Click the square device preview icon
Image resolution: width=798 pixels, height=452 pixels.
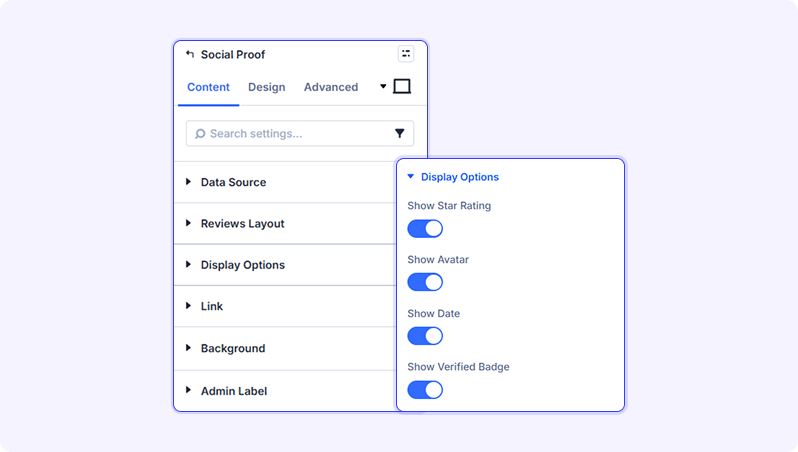point(402,87)
